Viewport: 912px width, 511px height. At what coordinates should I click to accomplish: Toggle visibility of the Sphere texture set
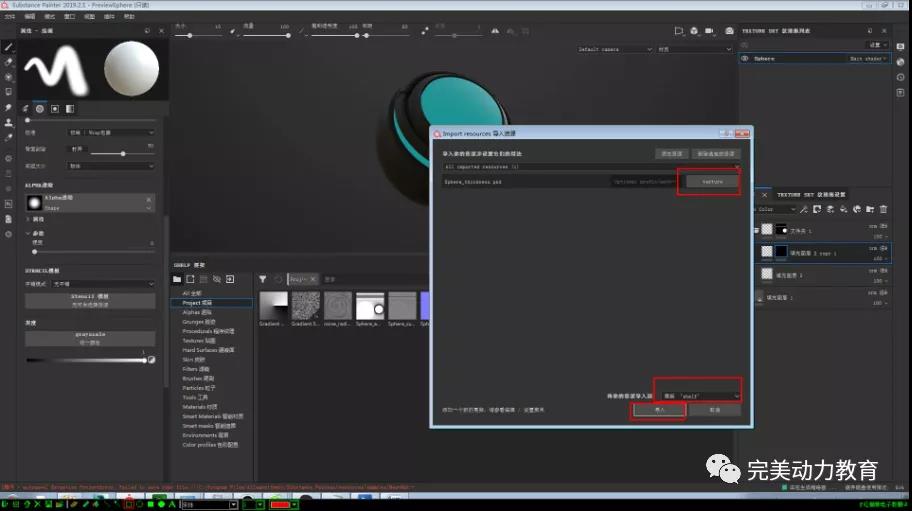745,59
